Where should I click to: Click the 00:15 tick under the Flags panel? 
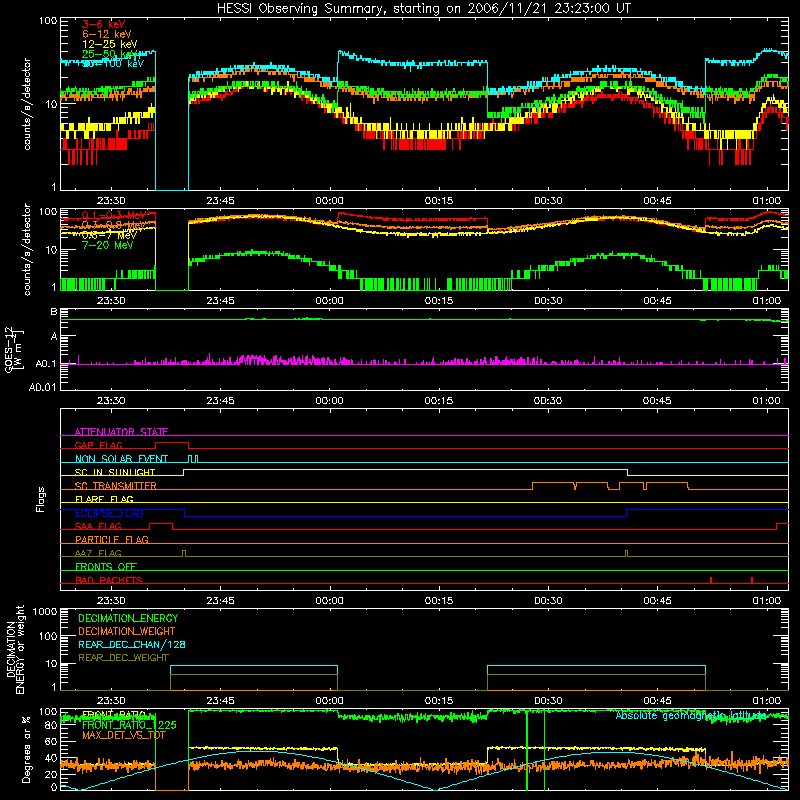tap(439, 601)
